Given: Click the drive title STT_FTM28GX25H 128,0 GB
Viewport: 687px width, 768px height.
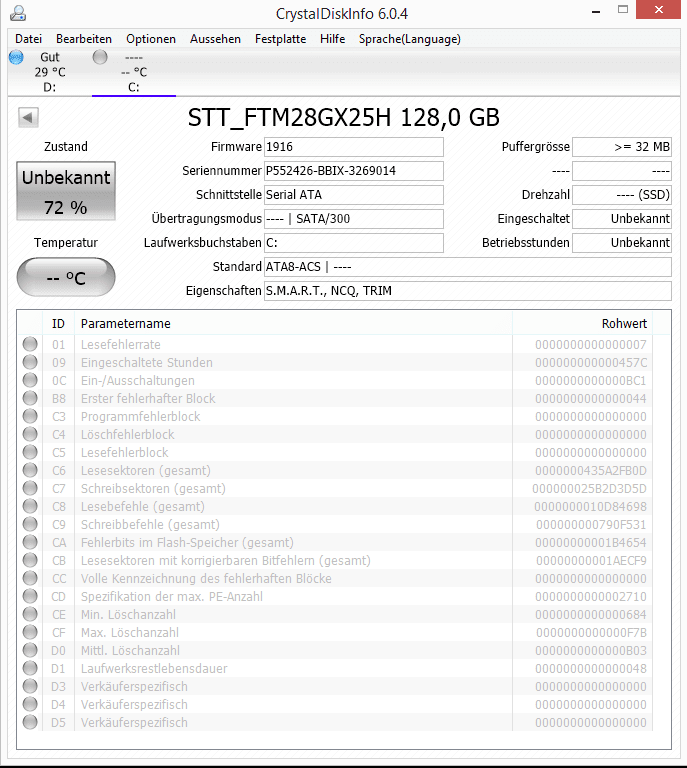Looking at the screenshot, I should (x=344, y=118).
